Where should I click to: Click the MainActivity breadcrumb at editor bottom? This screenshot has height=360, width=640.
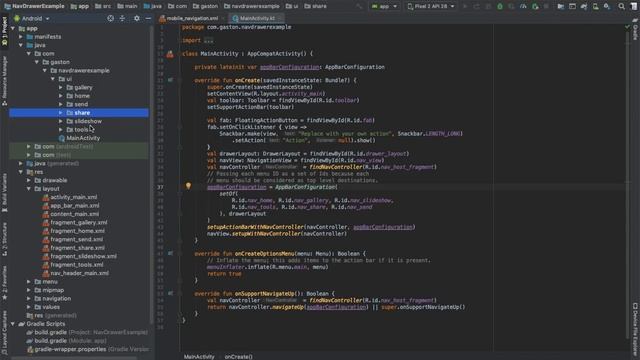[x=199, y=357]
